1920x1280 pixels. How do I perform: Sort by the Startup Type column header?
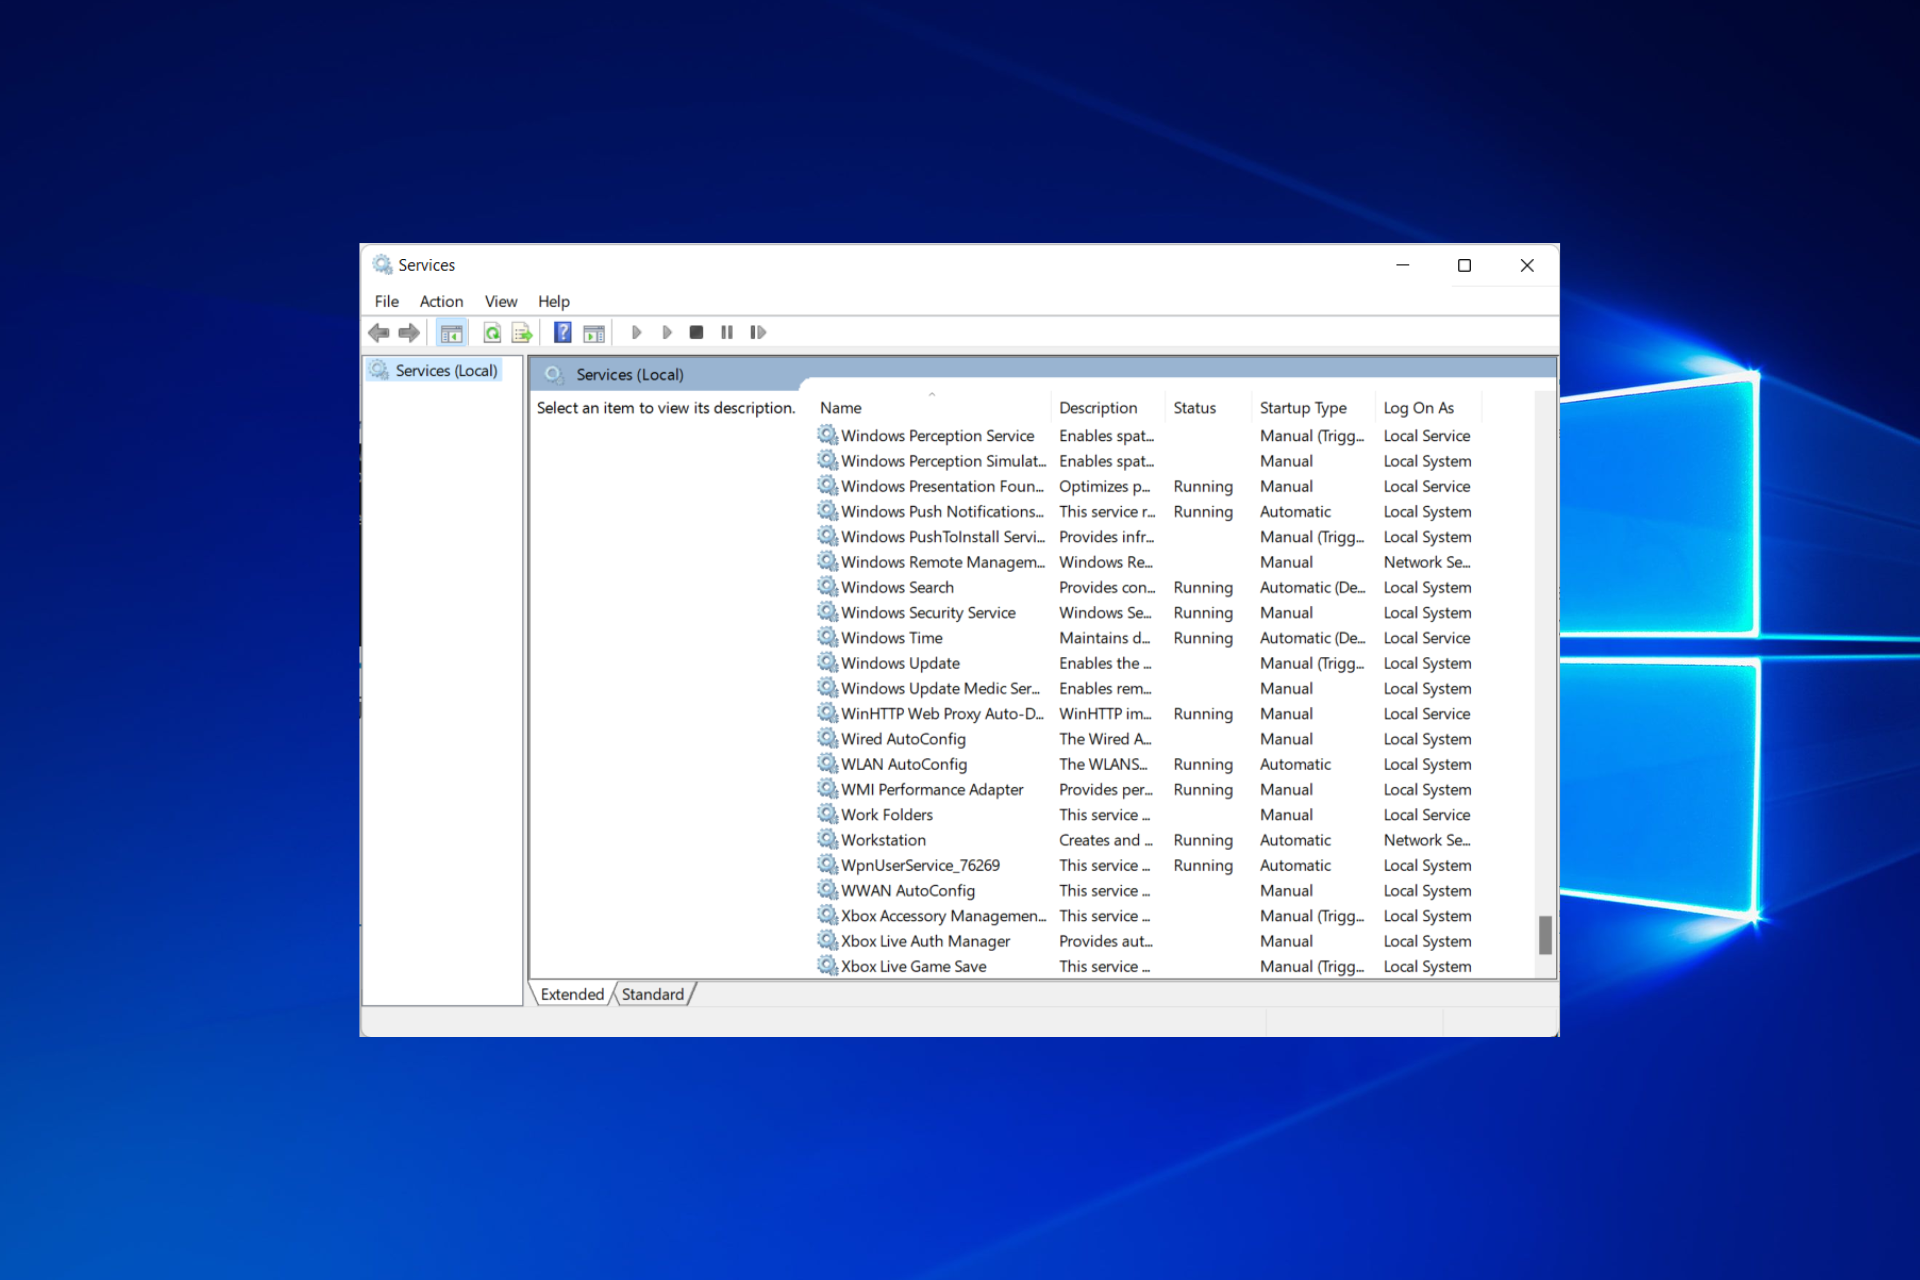(x=1313, y=408)
